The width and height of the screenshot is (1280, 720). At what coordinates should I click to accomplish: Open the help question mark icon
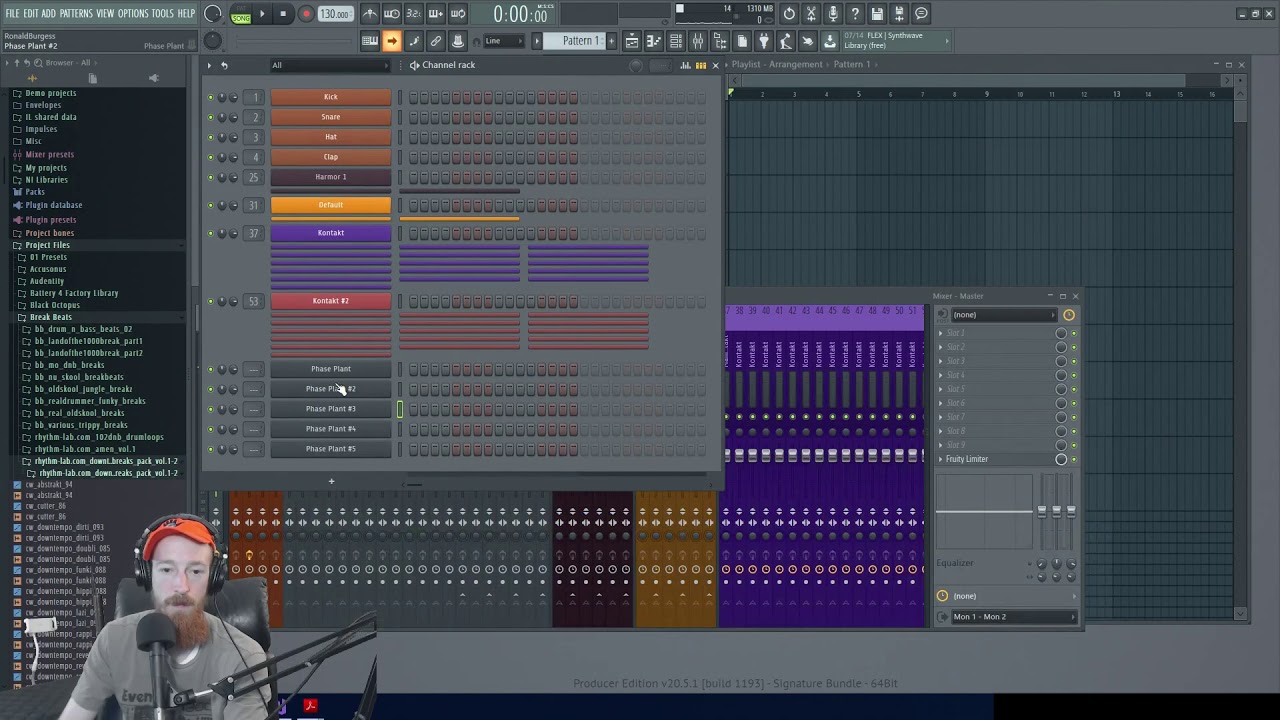pos(855,14)
